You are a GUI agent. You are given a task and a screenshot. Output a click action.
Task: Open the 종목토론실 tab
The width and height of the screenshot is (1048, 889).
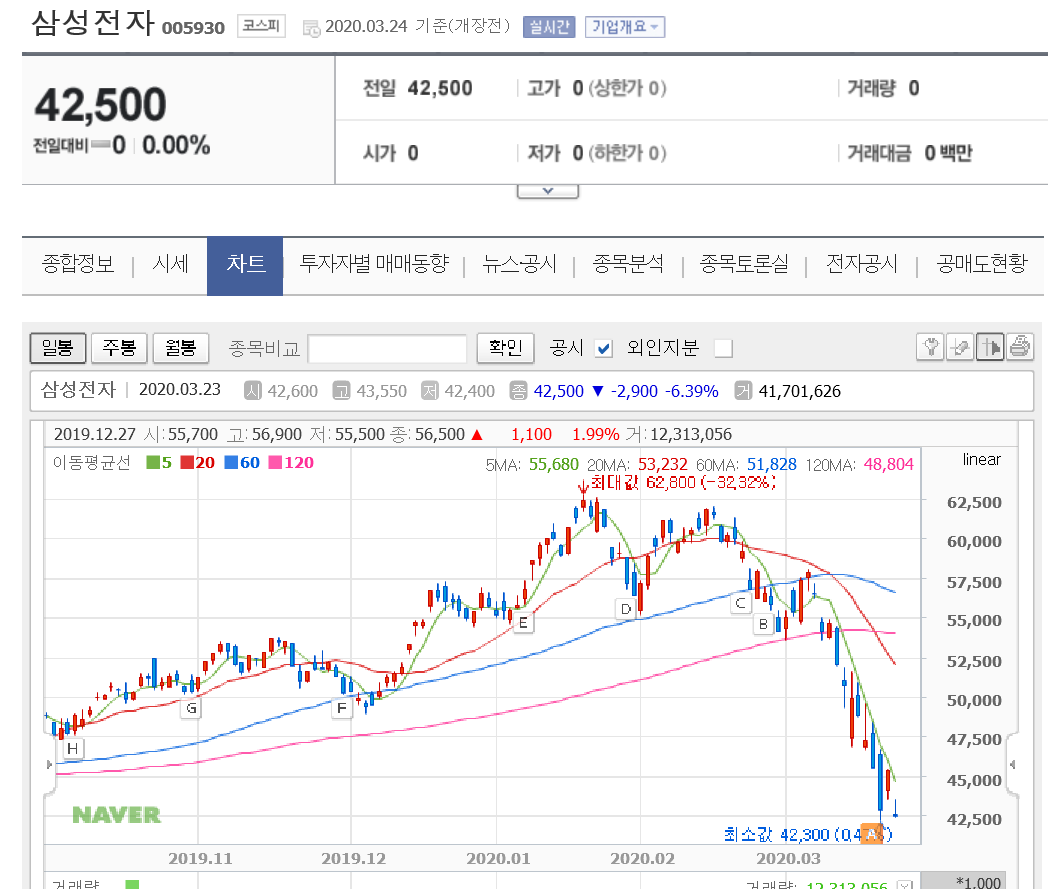click(x=744, y=264)
